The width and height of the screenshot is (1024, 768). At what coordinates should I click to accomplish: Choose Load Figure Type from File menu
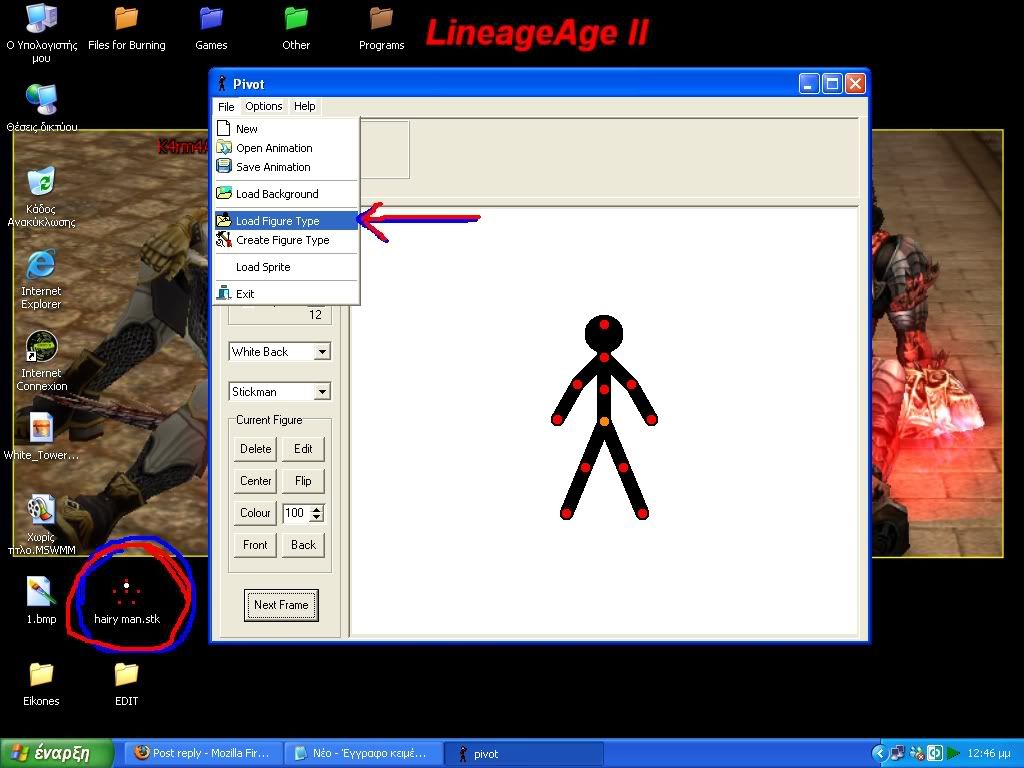[277, 221]
